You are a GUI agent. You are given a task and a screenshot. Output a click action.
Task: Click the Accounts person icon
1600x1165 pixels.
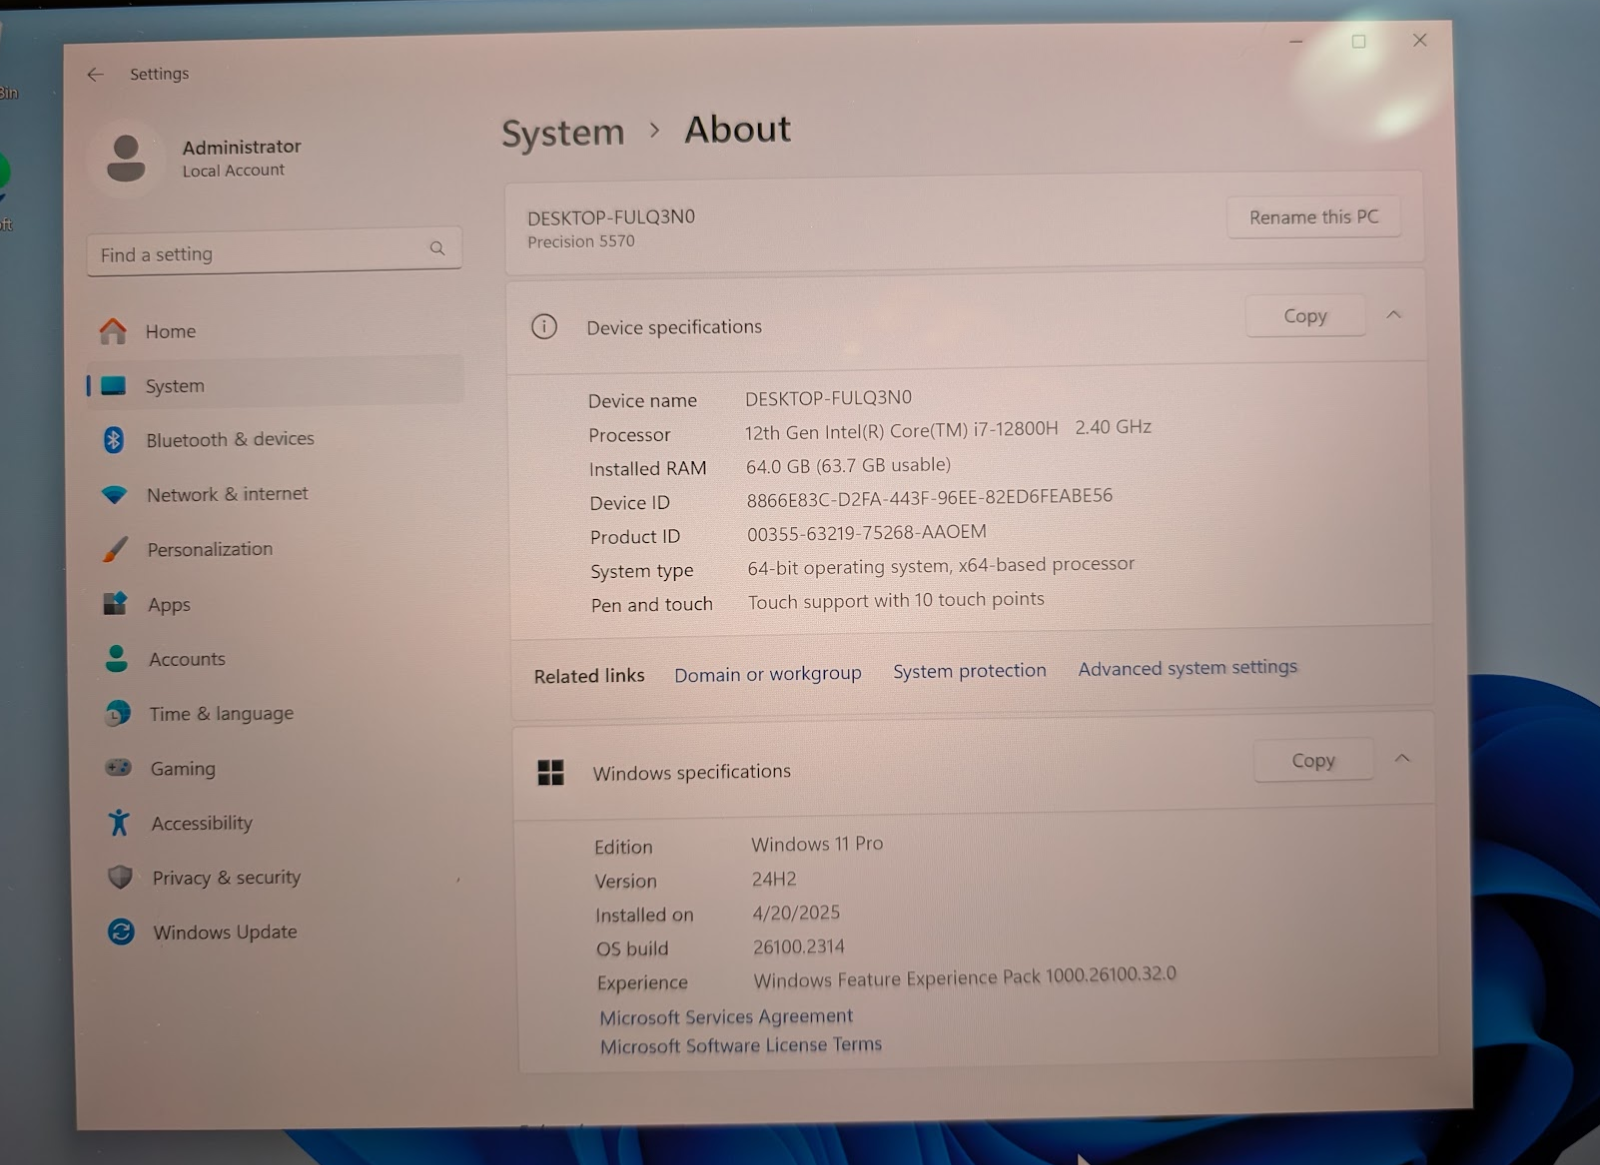[x=116, y=659]
